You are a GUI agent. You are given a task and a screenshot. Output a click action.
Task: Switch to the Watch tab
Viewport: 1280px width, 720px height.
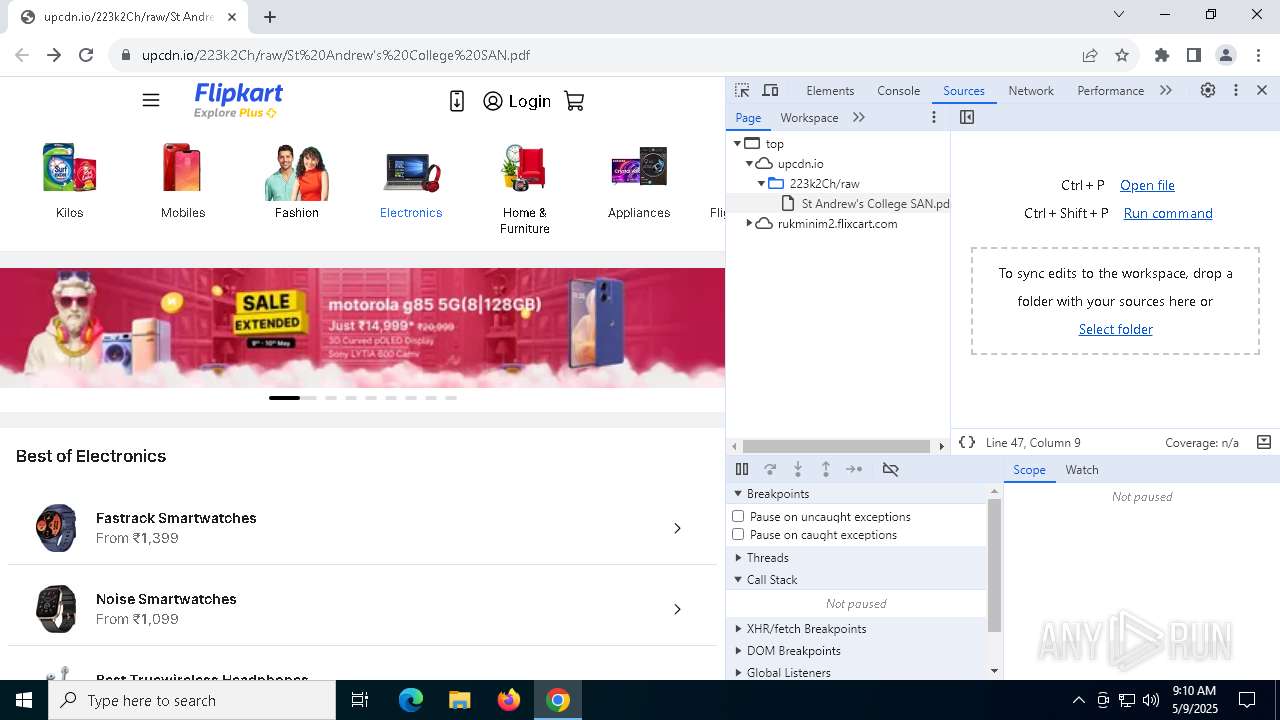coord(1082,469)
